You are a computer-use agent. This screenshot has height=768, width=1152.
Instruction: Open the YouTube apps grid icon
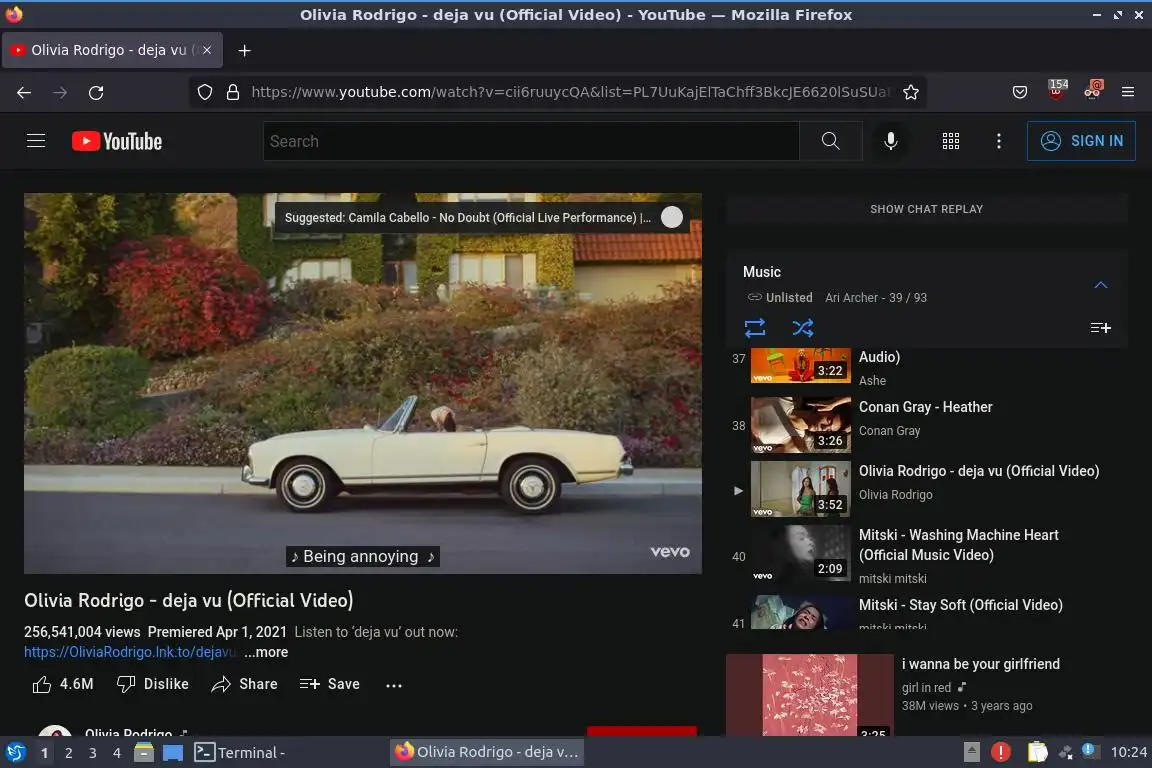951,141
